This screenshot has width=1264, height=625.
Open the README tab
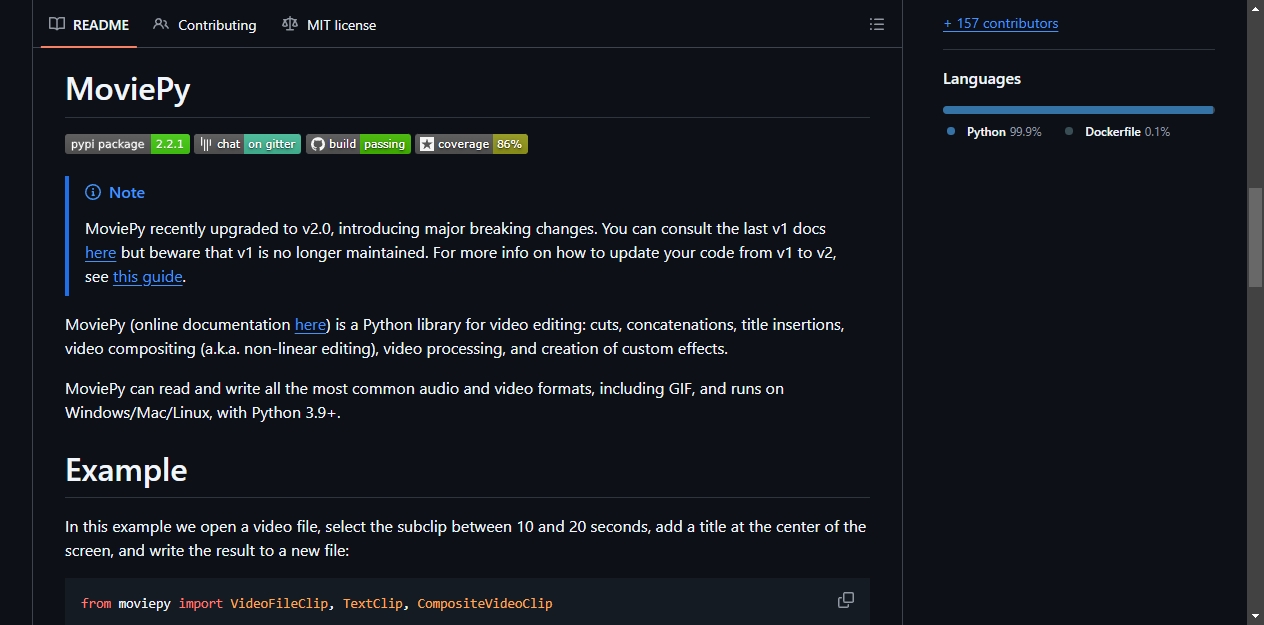89,24
